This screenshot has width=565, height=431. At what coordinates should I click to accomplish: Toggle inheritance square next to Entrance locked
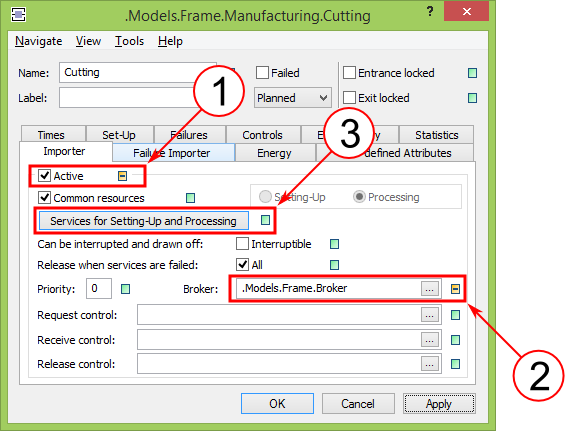tap(472, 73)
